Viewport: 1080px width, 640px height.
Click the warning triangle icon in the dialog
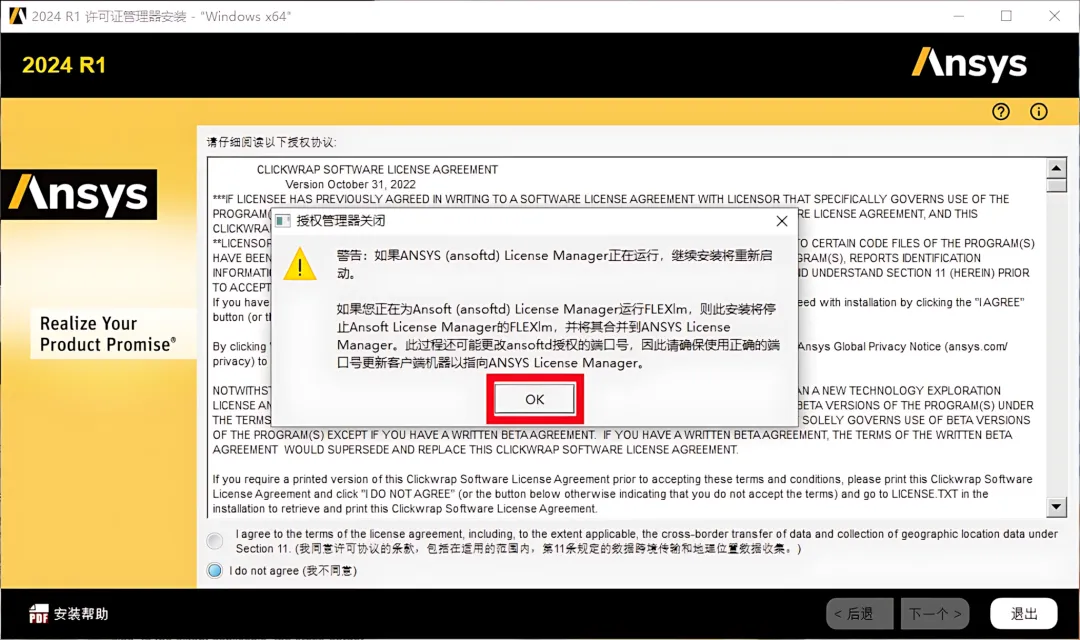[x=300, y=265]
